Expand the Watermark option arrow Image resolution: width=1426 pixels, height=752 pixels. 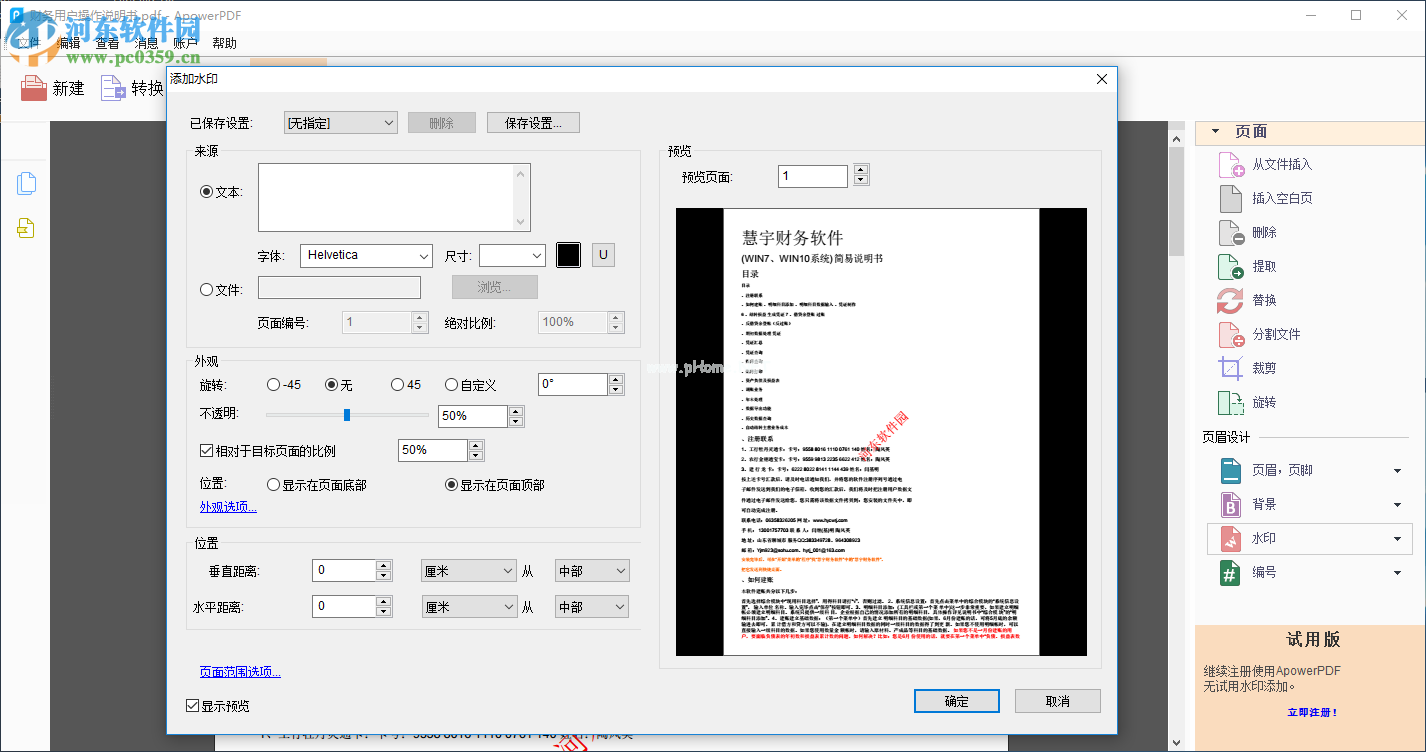[x=1397, y=539]
